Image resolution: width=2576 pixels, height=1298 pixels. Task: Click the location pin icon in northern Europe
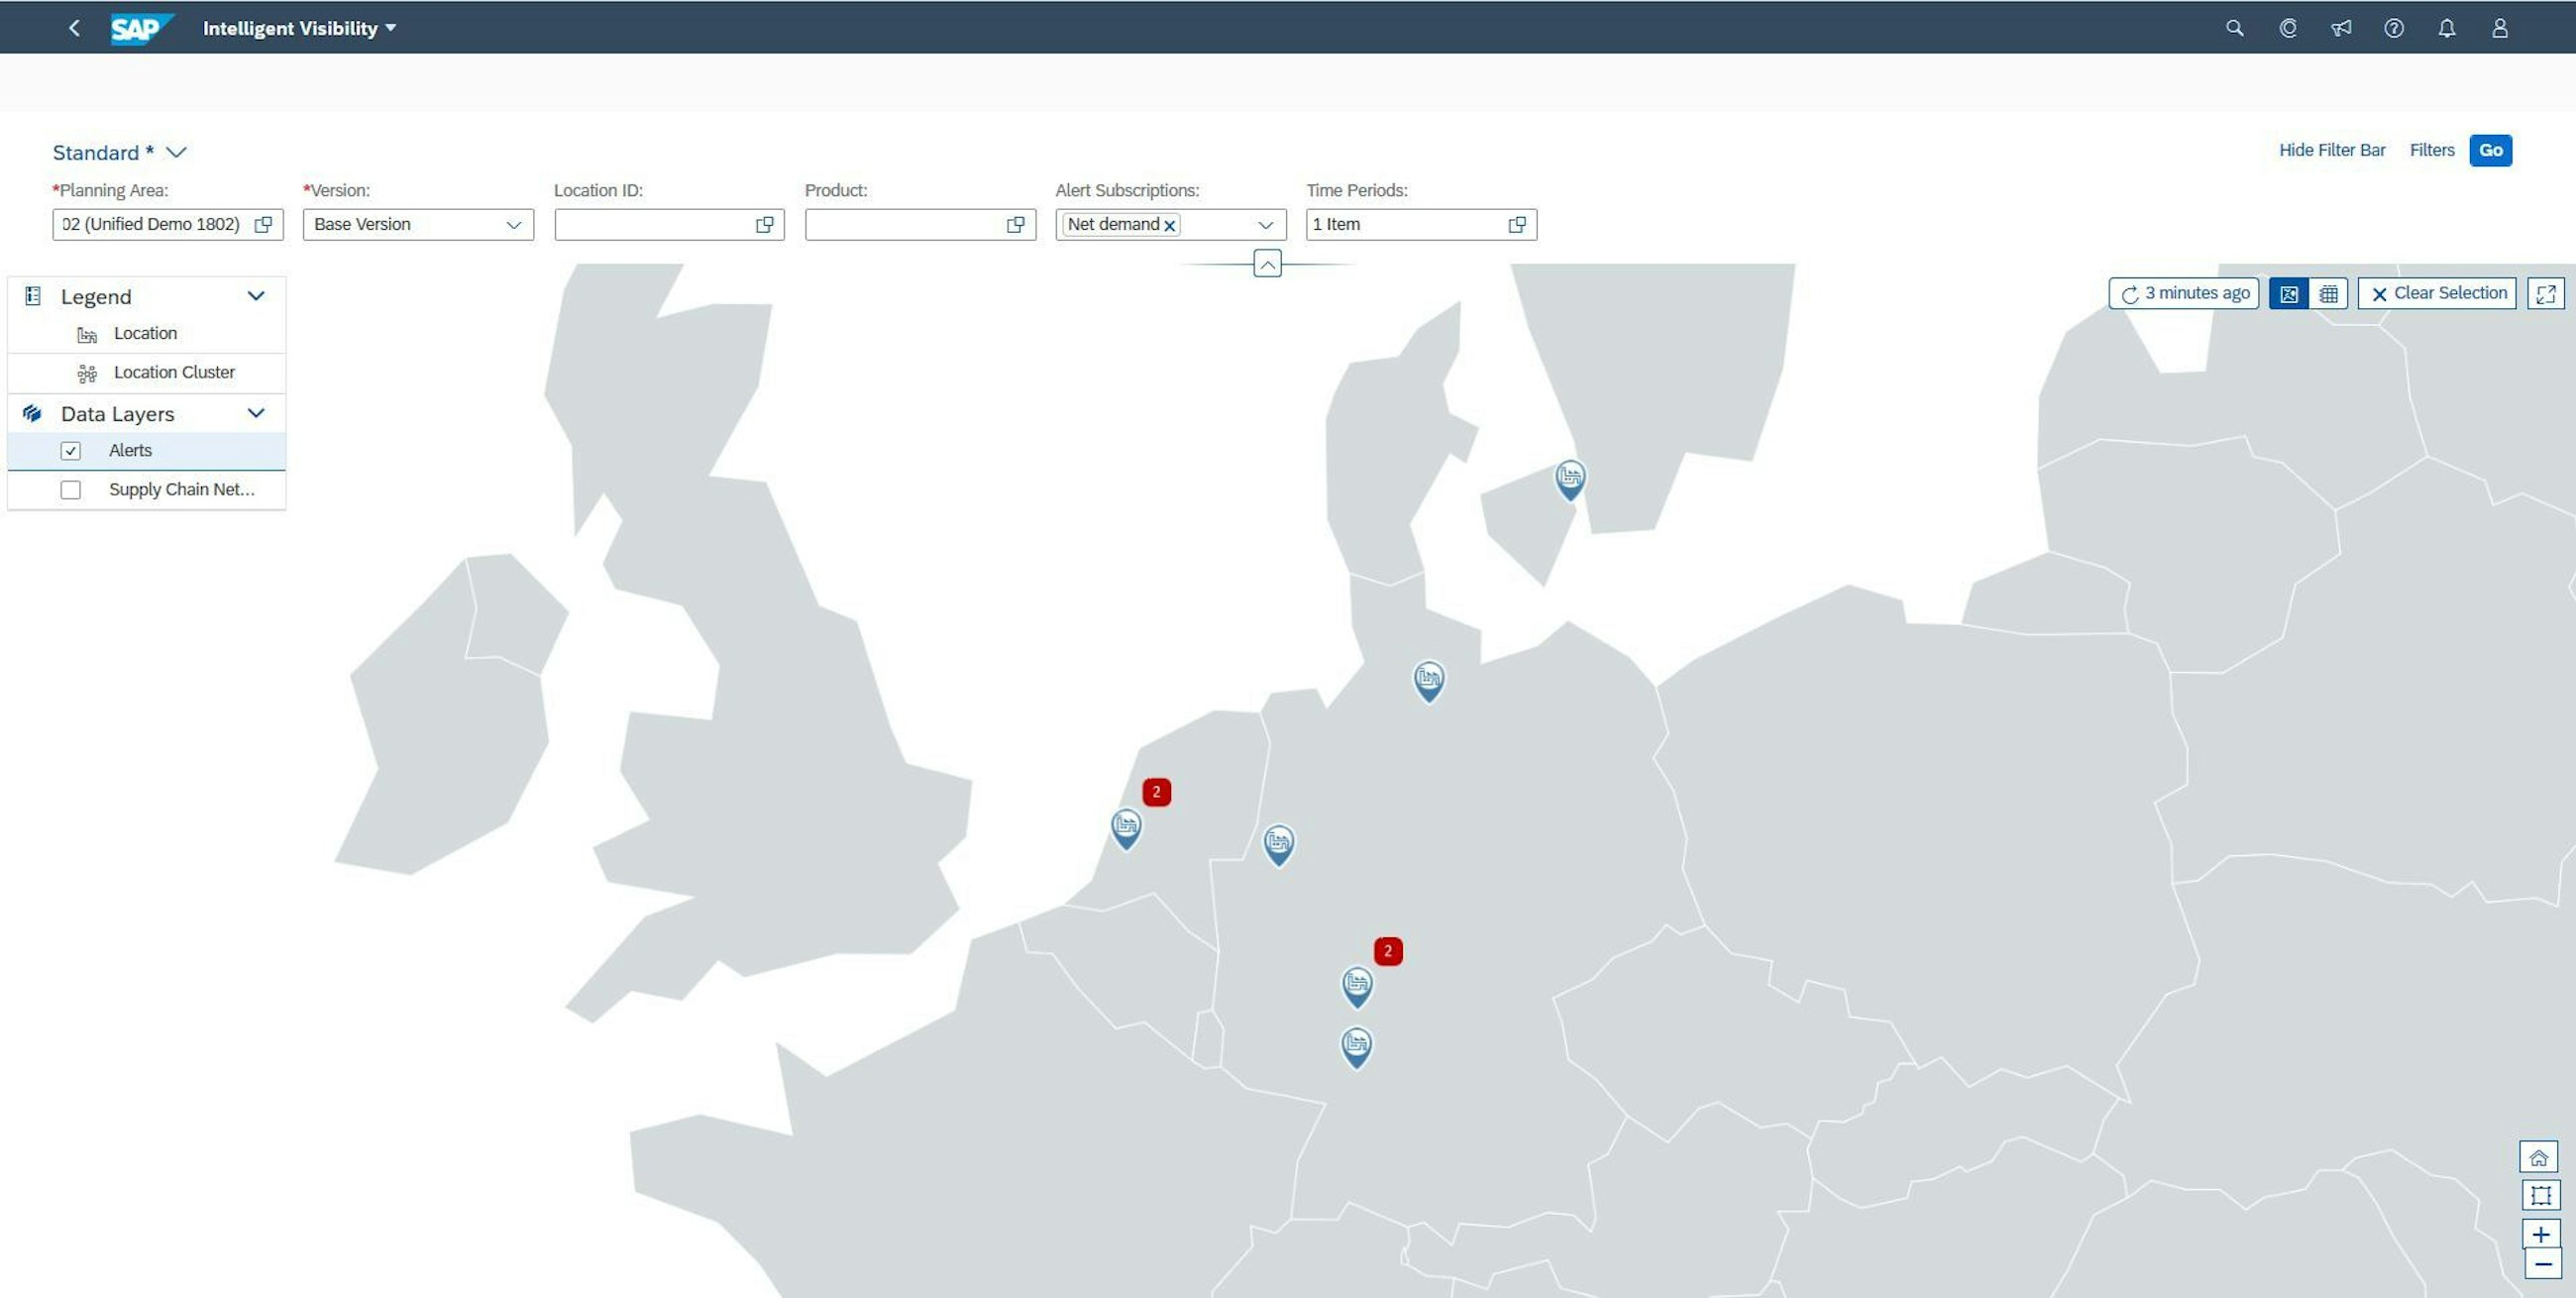(1566, 479)
